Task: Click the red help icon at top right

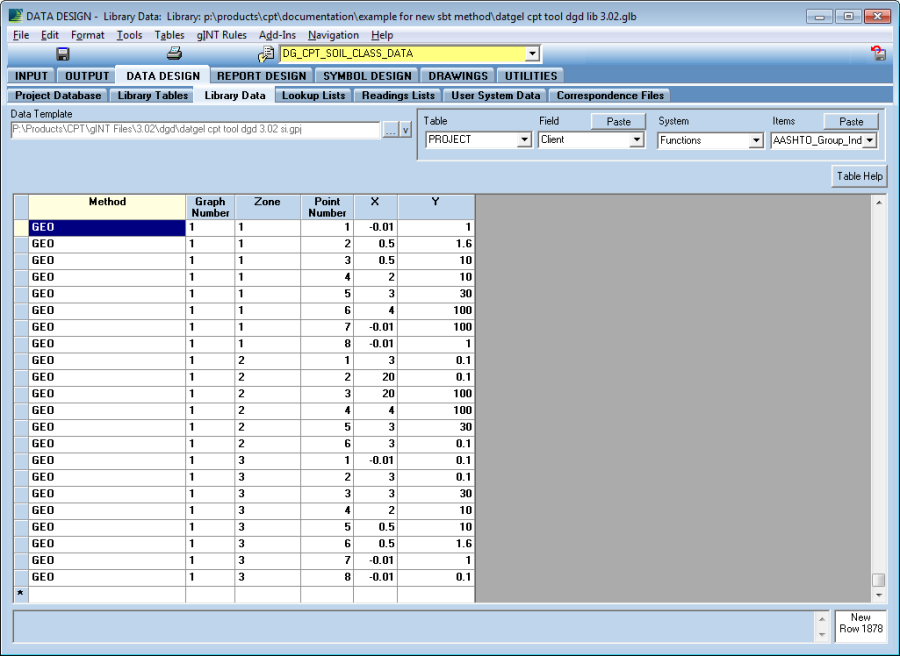Action: pyautogui.click(x=878, y=54)
